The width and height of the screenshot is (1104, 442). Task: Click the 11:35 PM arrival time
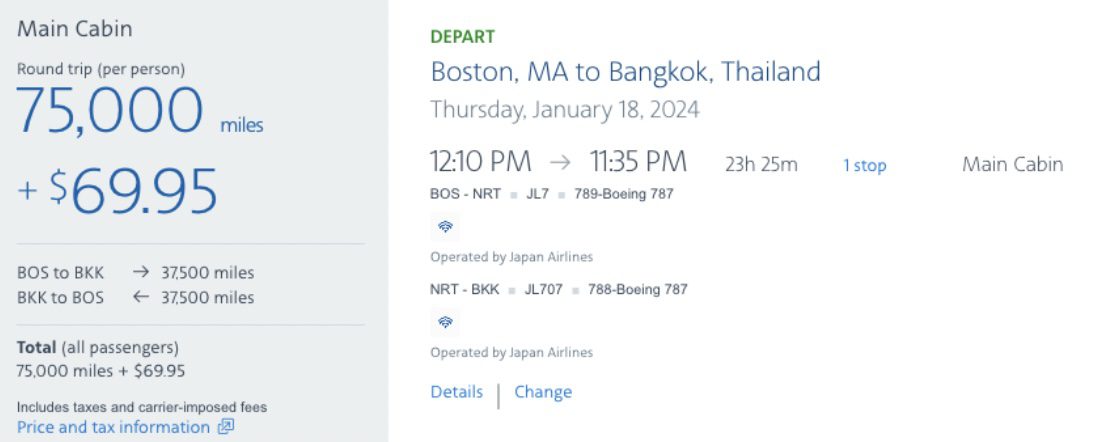pos(638,163)
